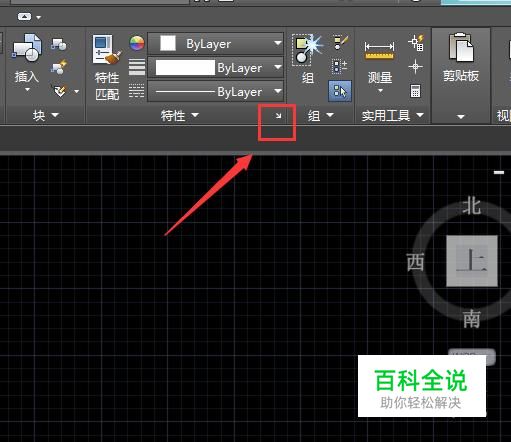This screenshot has height=442, width=511.
Task: Click the Group Edit add/remove icon
Action: (340, 66)
